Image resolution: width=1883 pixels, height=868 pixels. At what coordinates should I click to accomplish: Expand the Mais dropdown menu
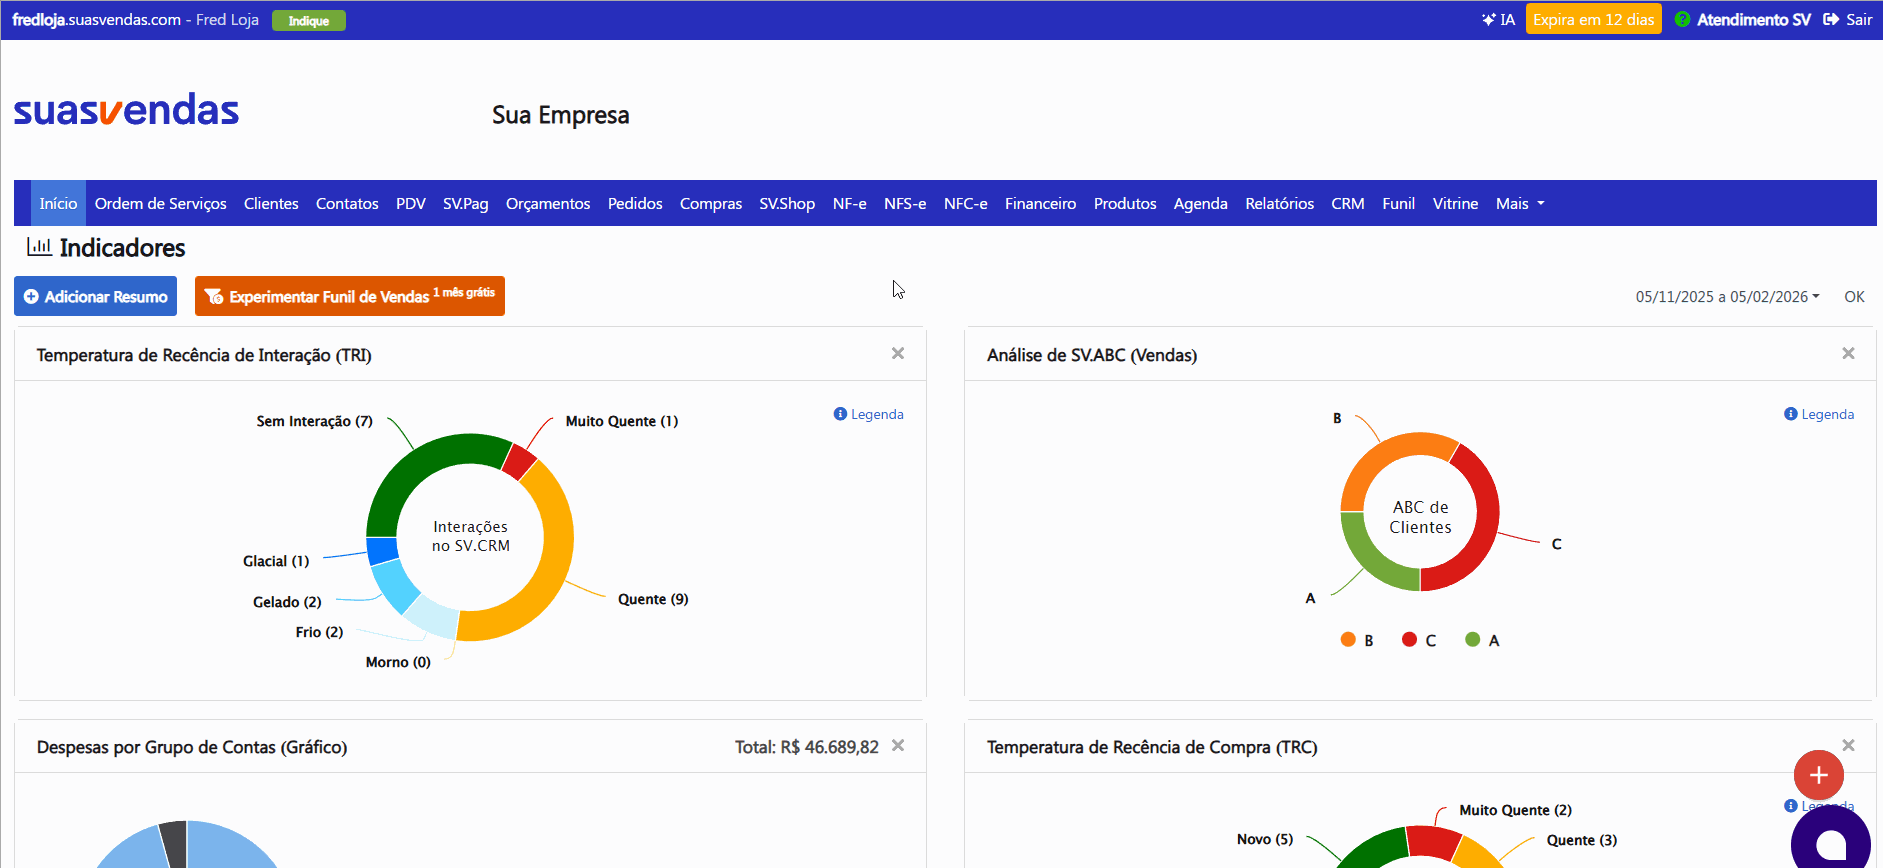click(1520, 203)
